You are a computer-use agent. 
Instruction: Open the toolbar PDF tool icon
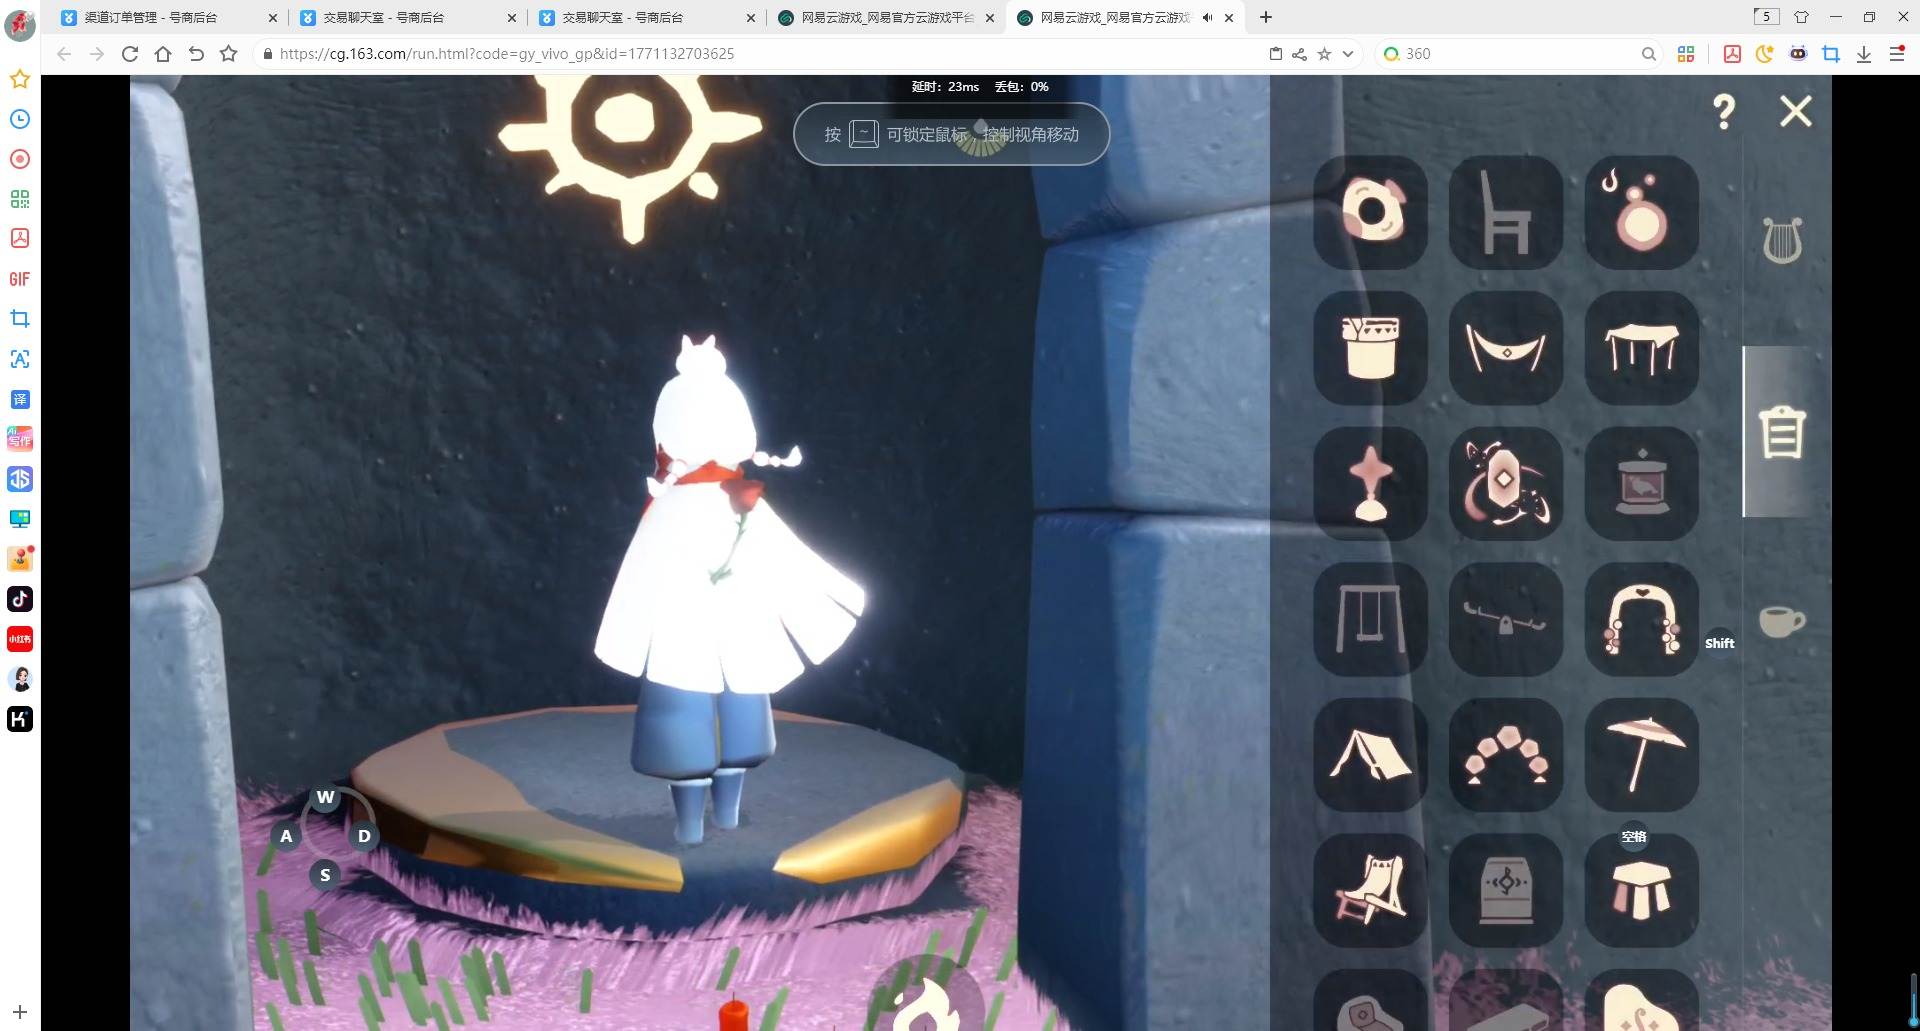pos(1732,54)
